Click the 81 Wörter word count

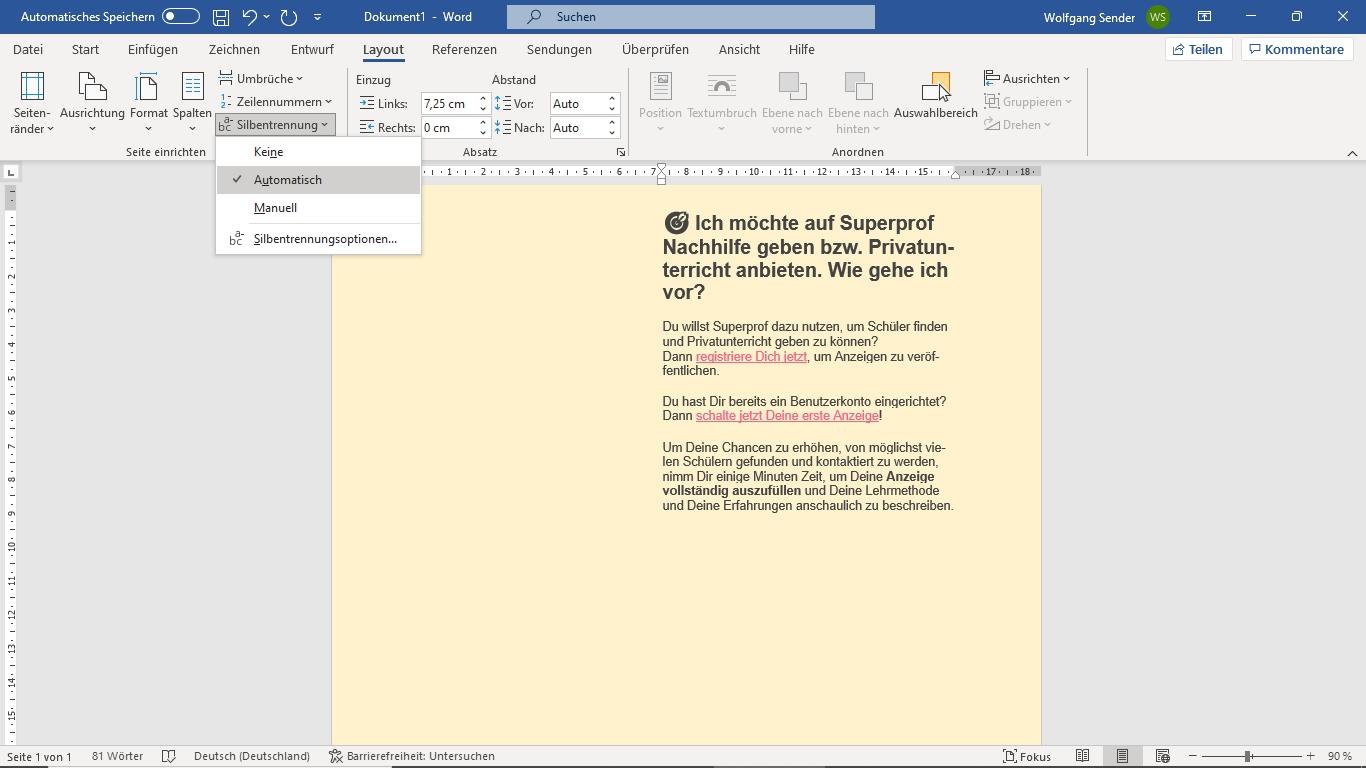point(117,756)
